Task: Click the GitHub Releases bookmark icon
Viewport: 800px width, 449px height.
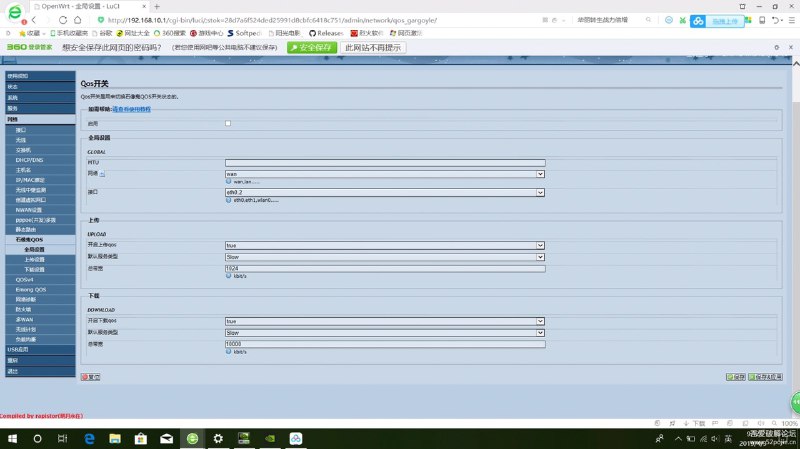Action: (x=310, y=33)
